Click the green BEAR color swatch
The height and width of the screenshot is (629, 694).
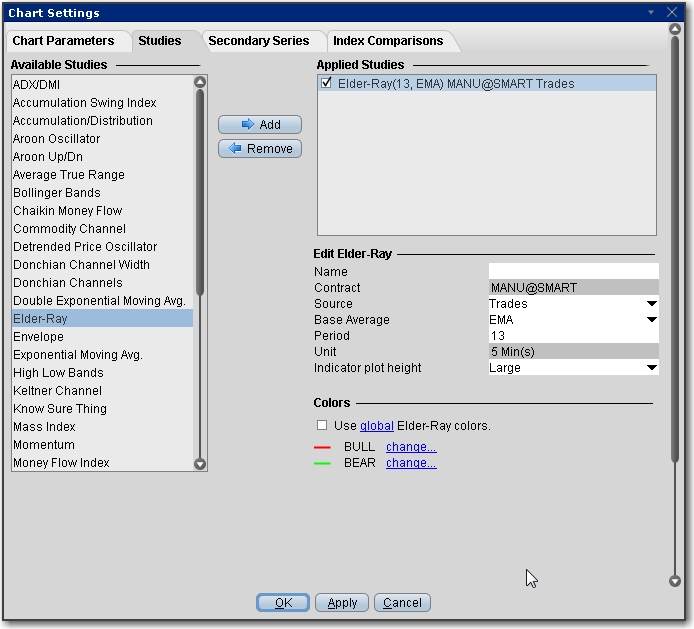pos(322,464)
